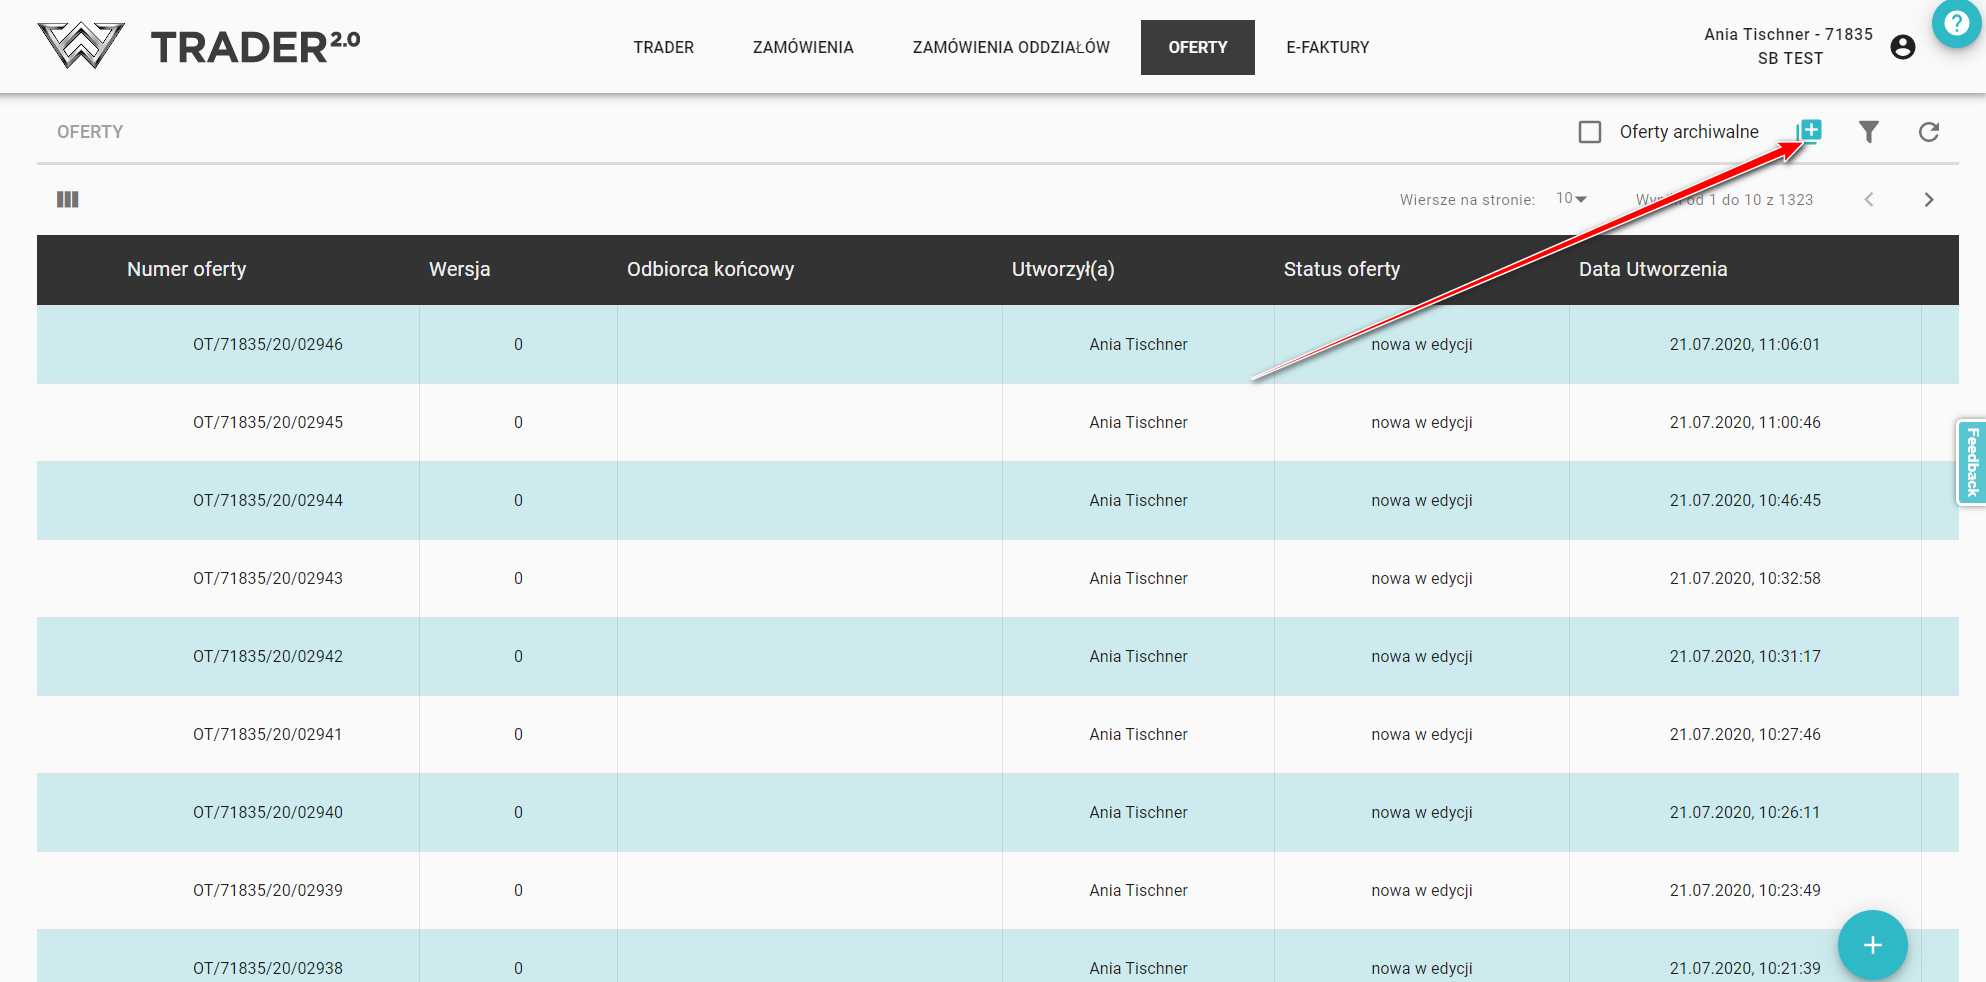Go to next page of offers
Viewport: 1986px width, 982px height.
click(1928, 200)
